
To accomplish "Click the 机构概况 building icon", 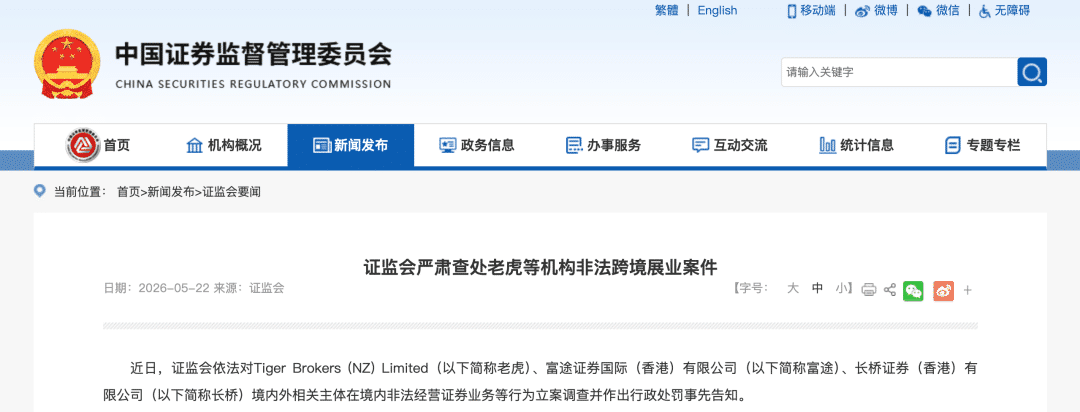I will coord(195,145).
